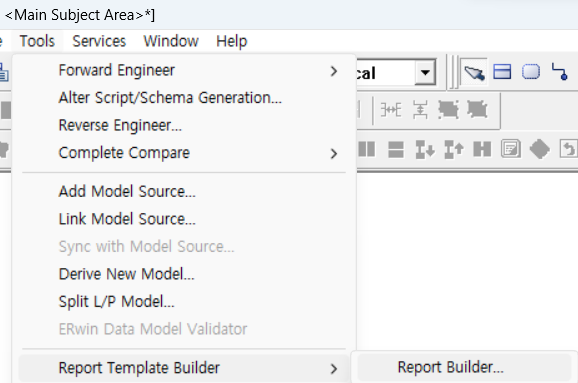Select Link Model Source menu entry
This screenshot has width=578, height=383.
pyautogui.click(x=184, y=219)
